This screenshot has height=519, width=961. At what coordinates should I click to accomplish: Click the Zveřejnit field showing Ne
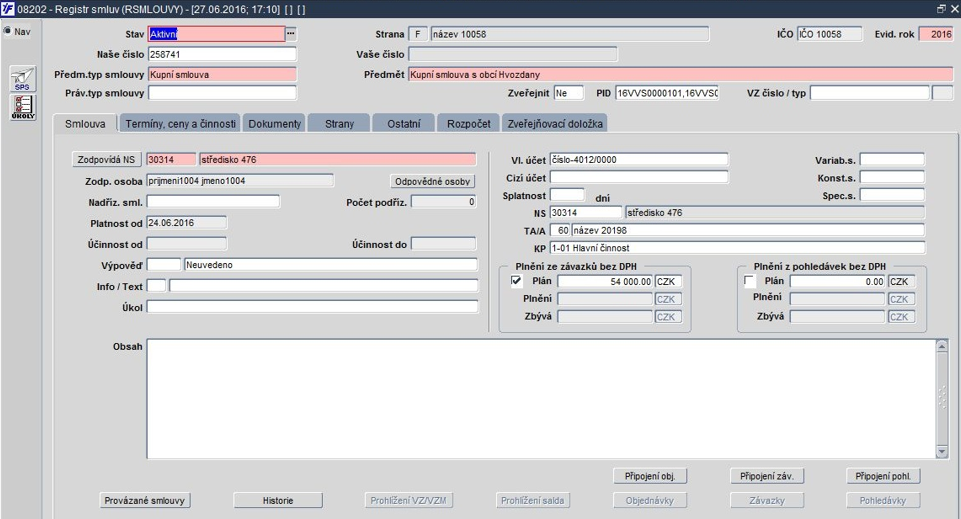tap(569, 93)
